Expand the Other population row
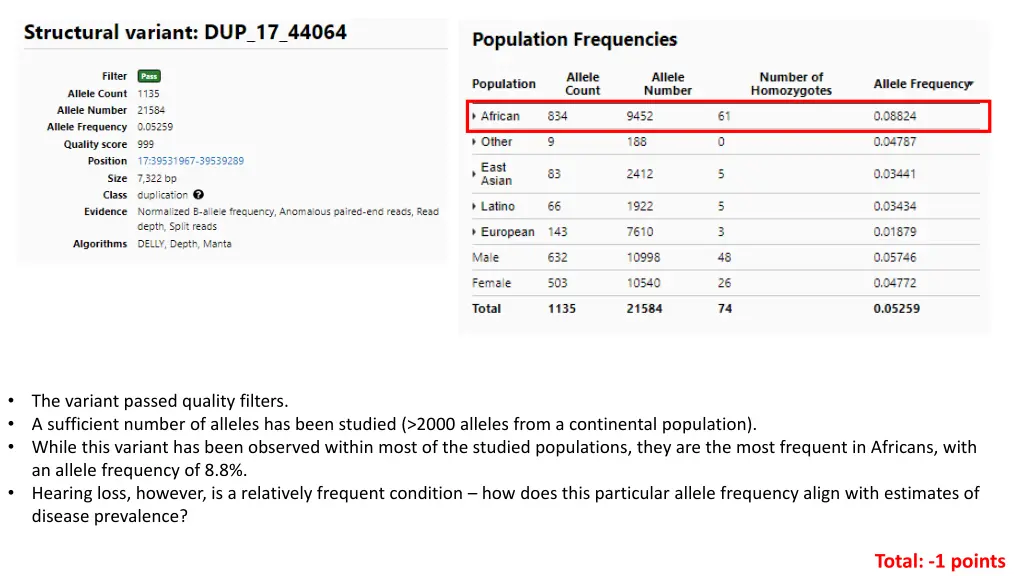The width and height of the screenshot is (1024, 576). pyautogui.click(x=474, y=142)
